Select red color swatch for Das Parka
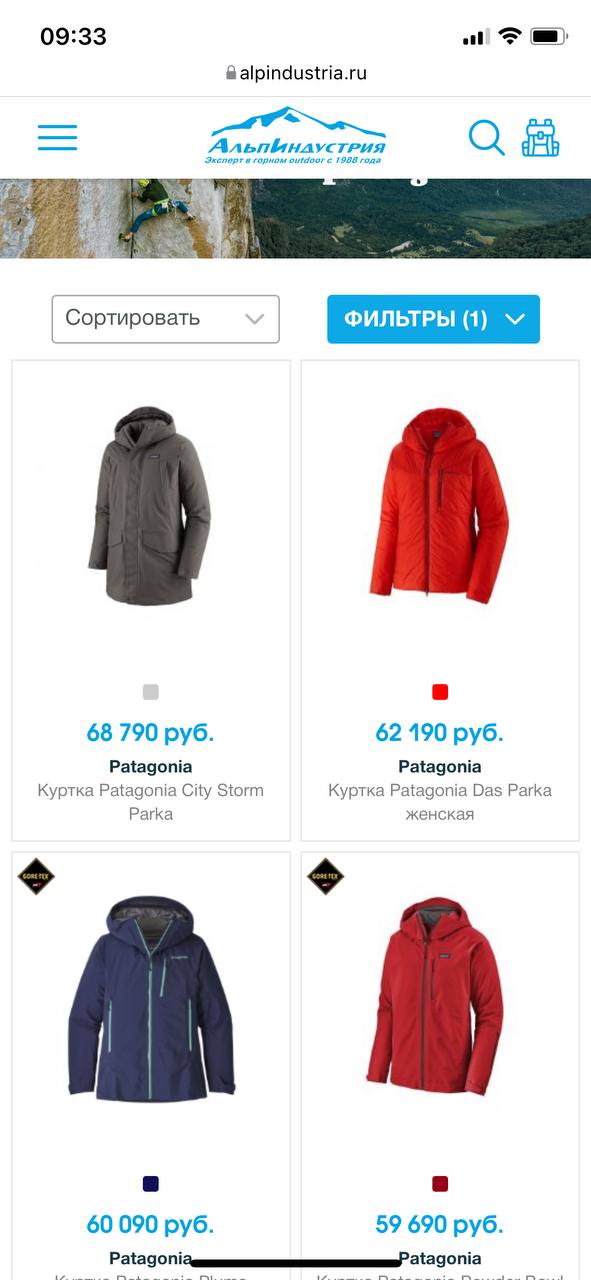The width and height of the screenshot is (591, 1280). pos(440,692)
